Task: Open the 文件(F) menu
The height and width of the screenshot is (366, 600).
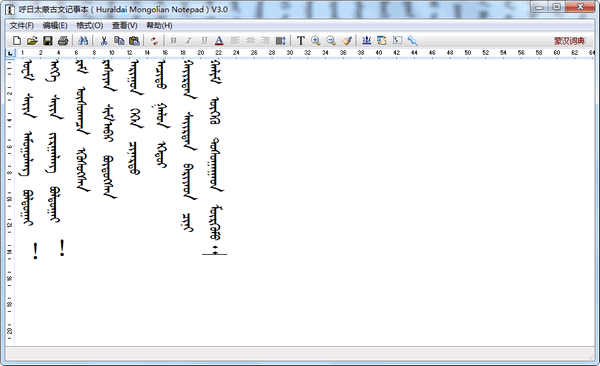Action: [x=21, y=26]
